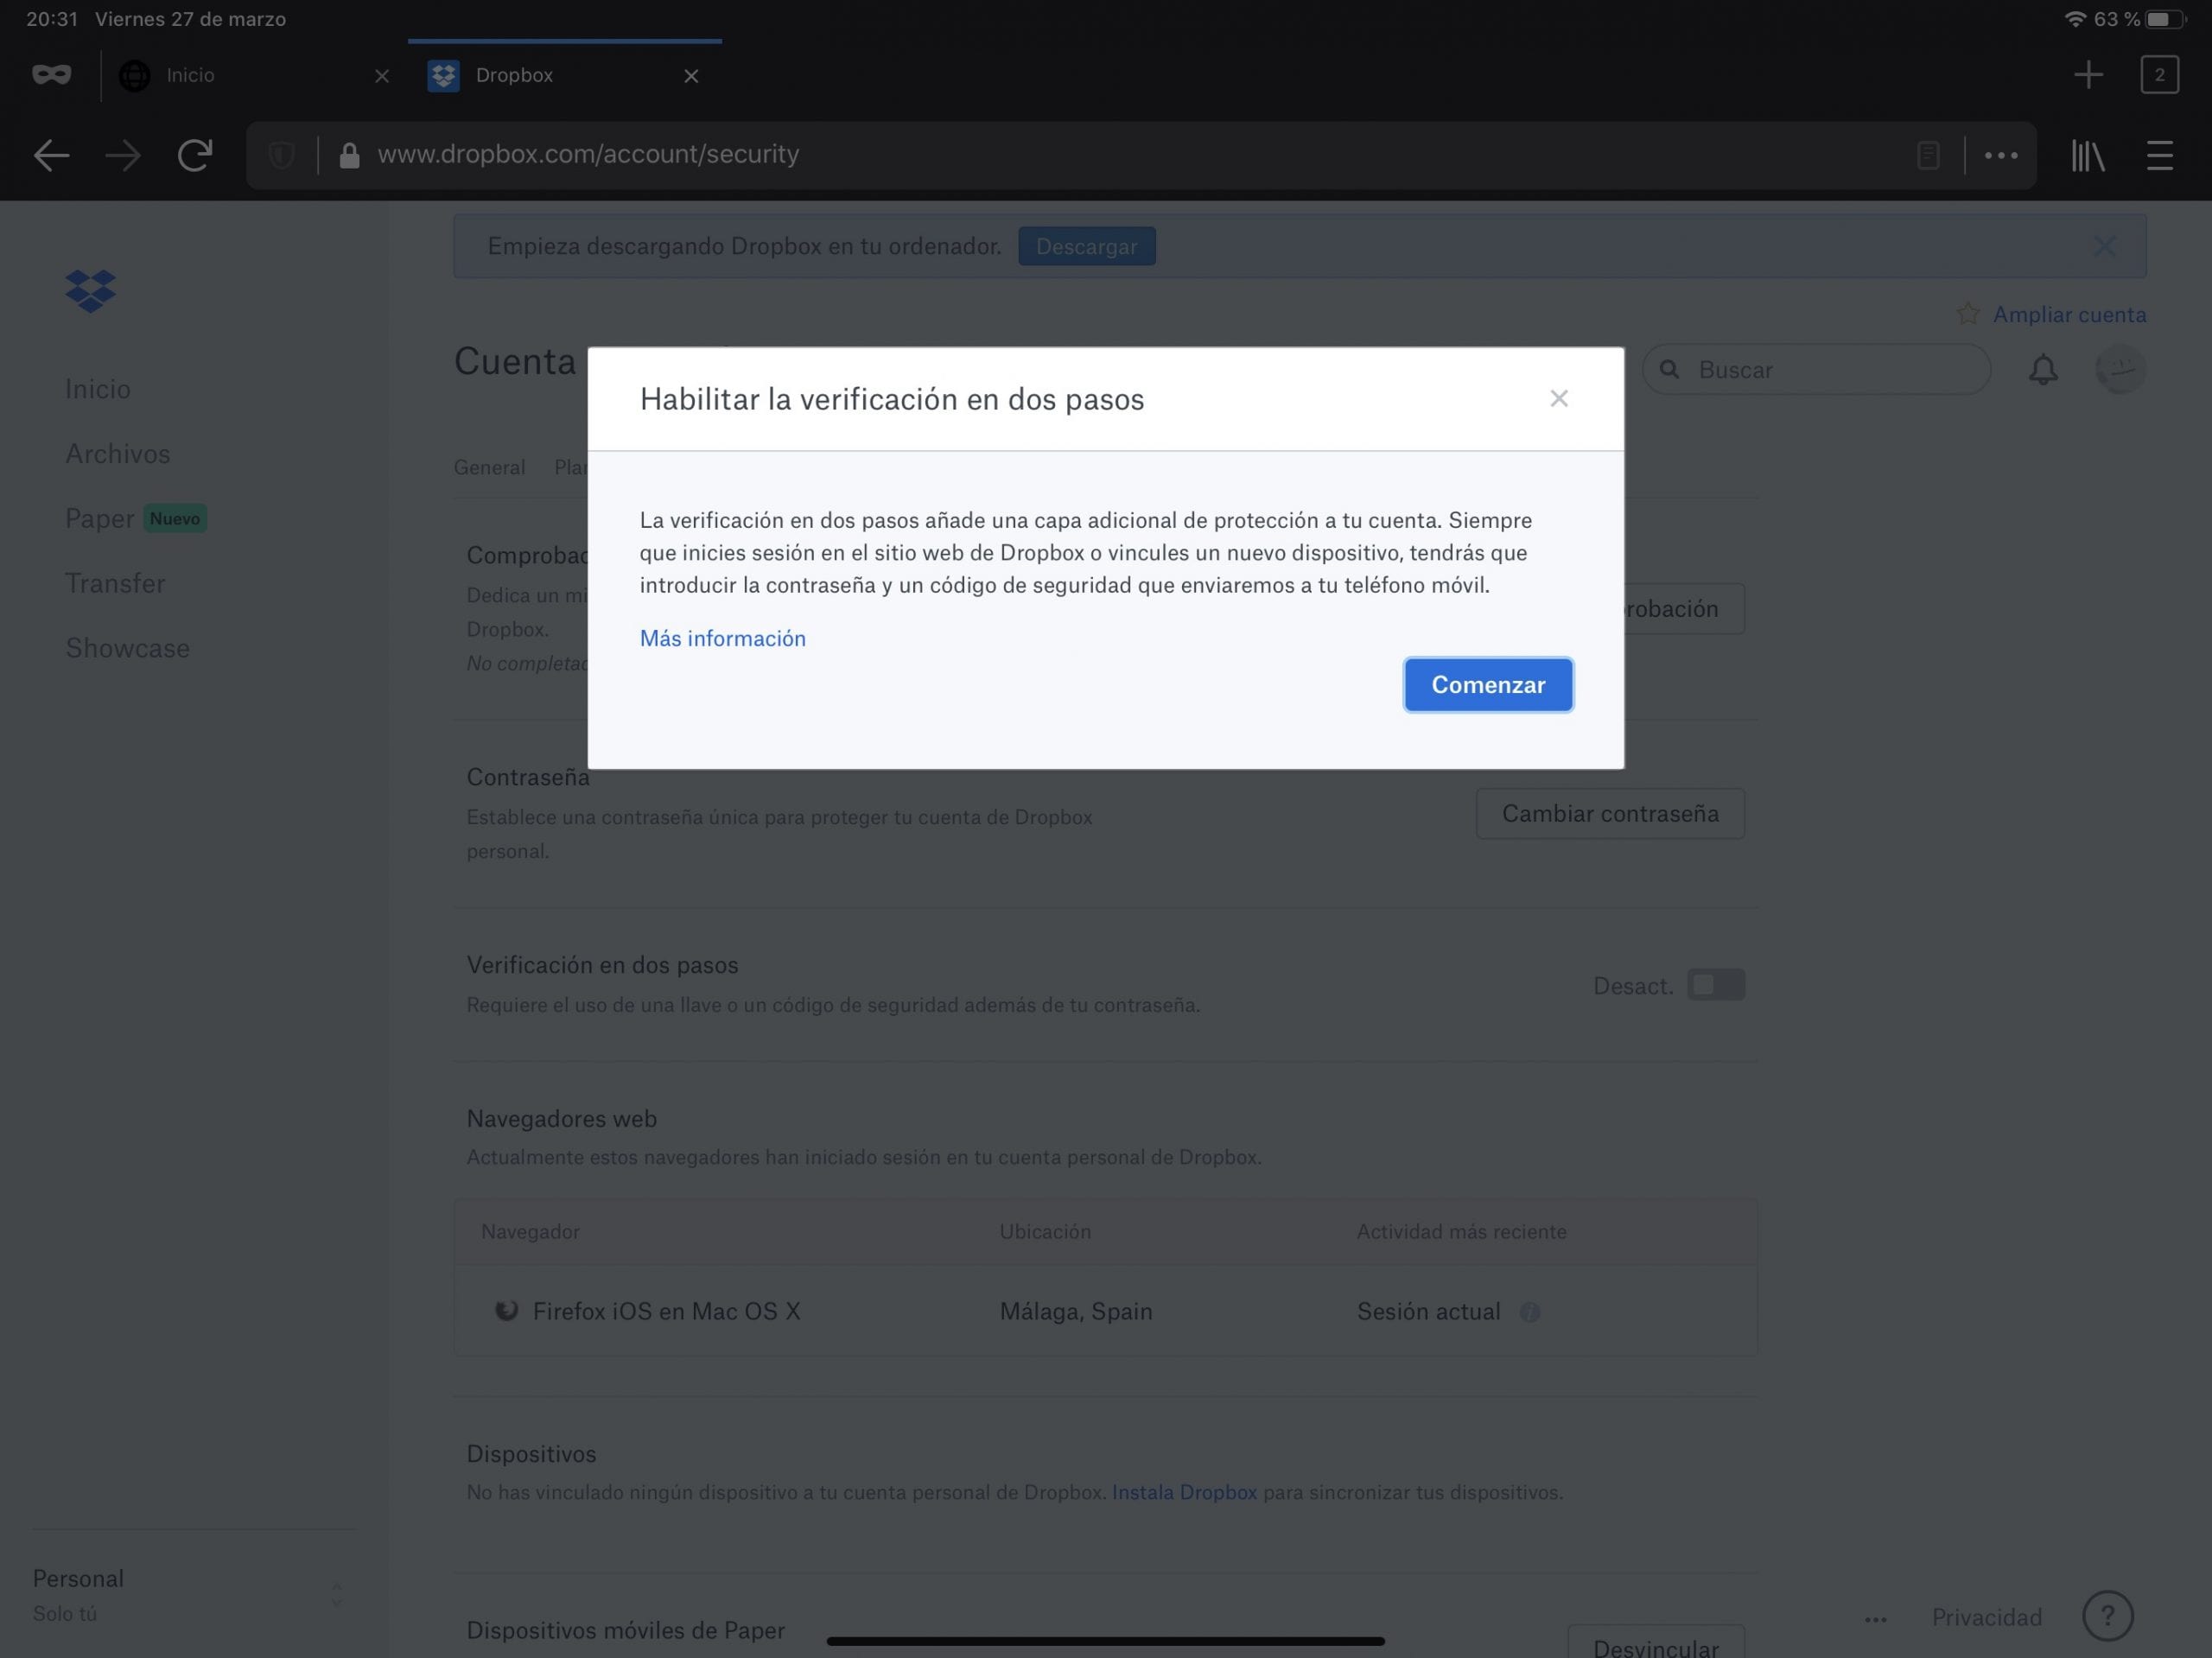Open page actions three-dot menu

(x=2000, y=155)
